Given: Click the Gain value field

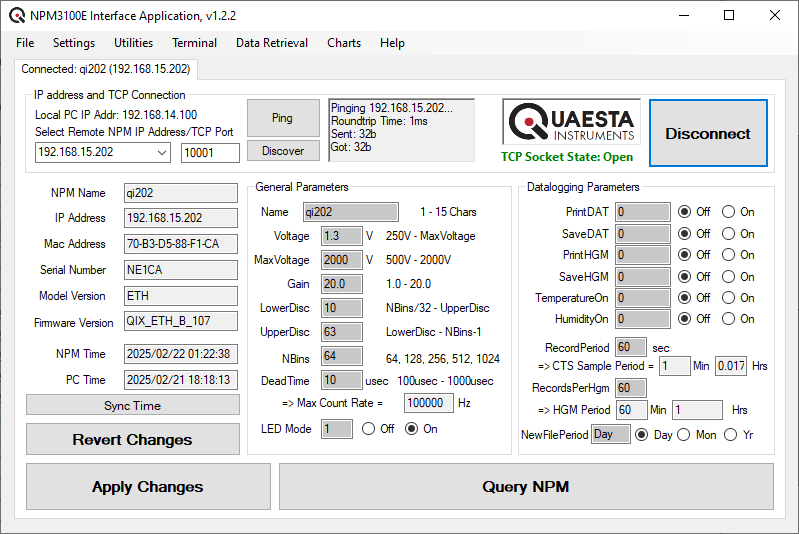Looking at the screenshot, I should coord(341,284).
